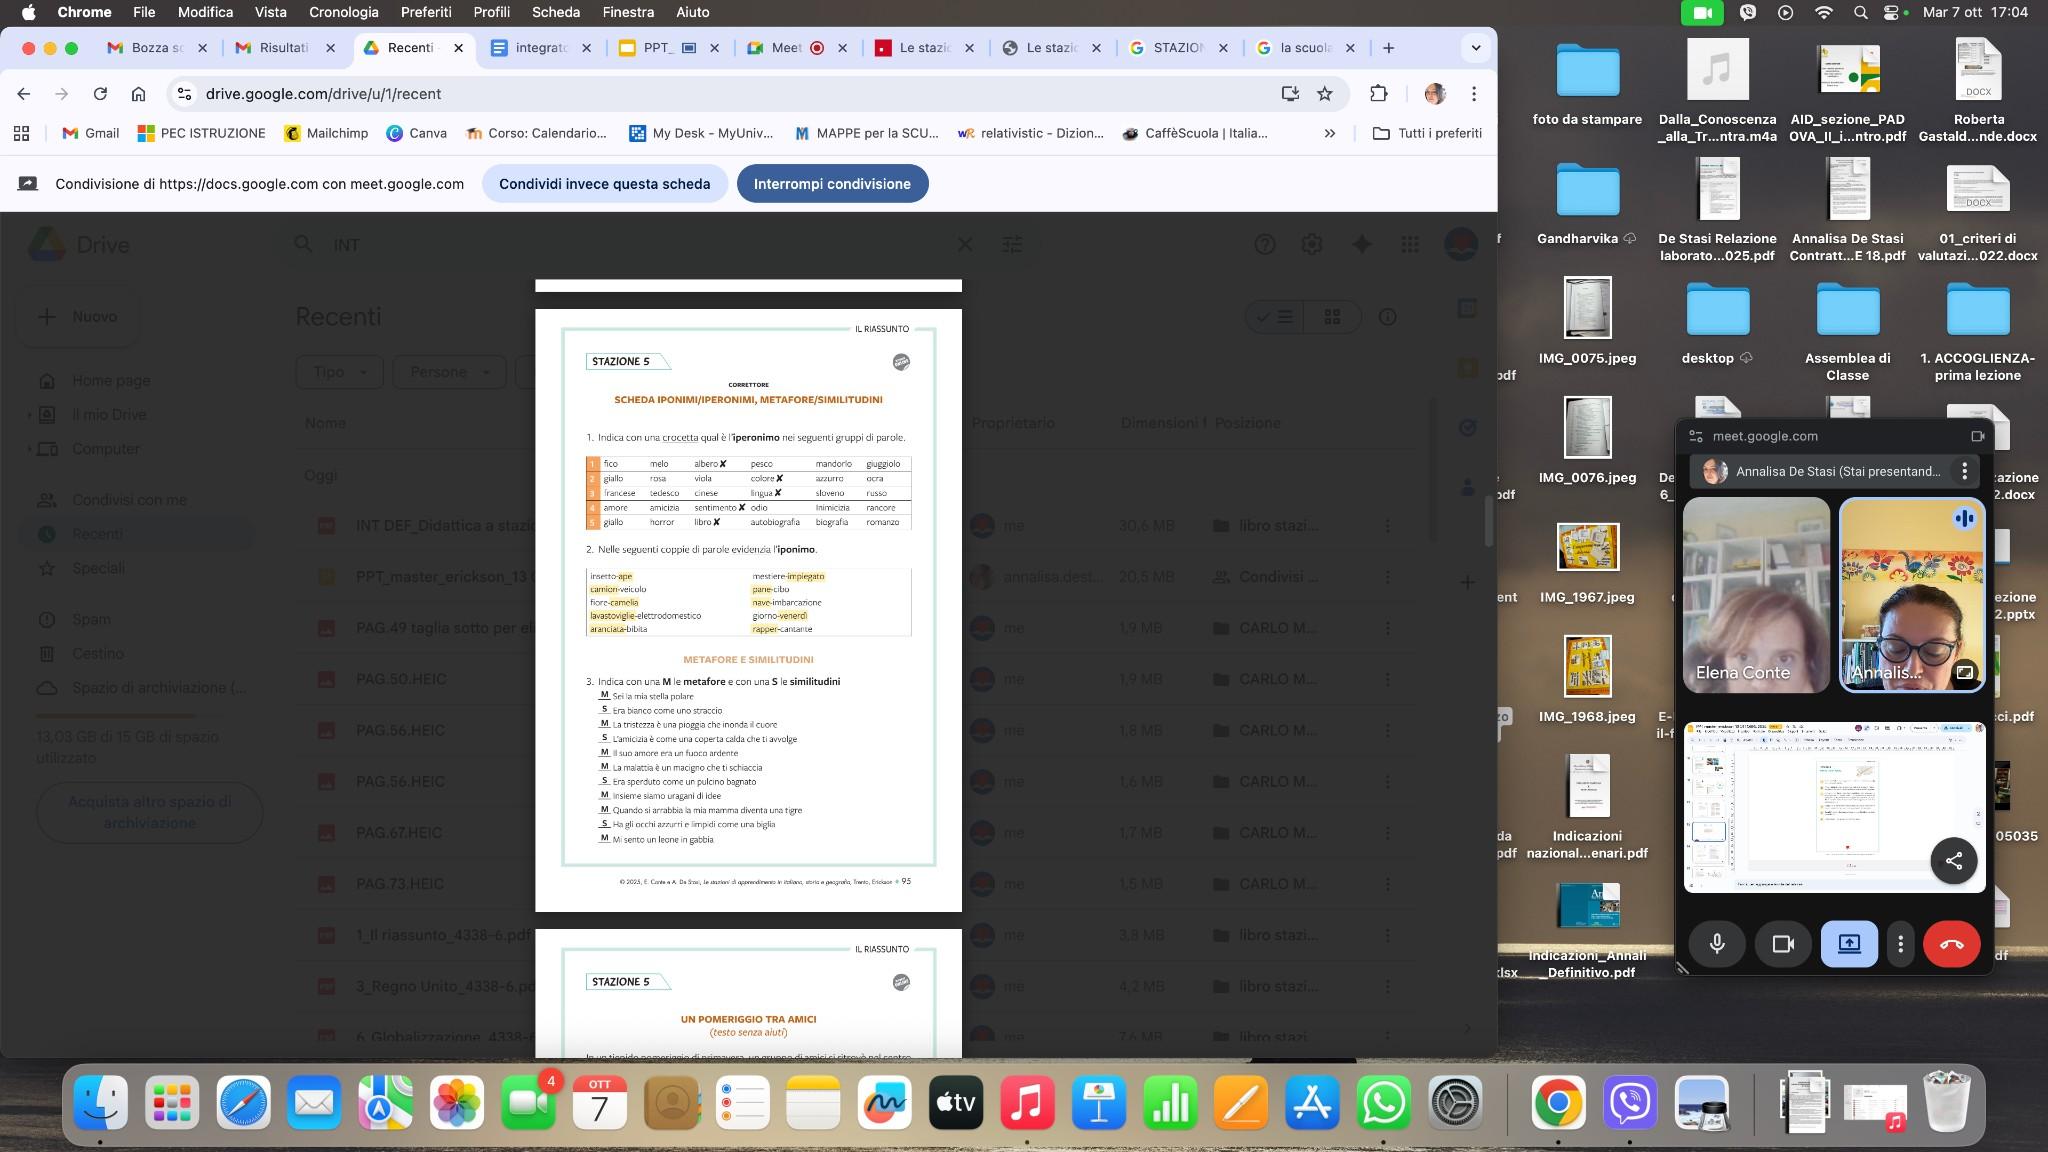Expand the tab search dropdown arrow

pyautogui.click(x=1475, y=48)
